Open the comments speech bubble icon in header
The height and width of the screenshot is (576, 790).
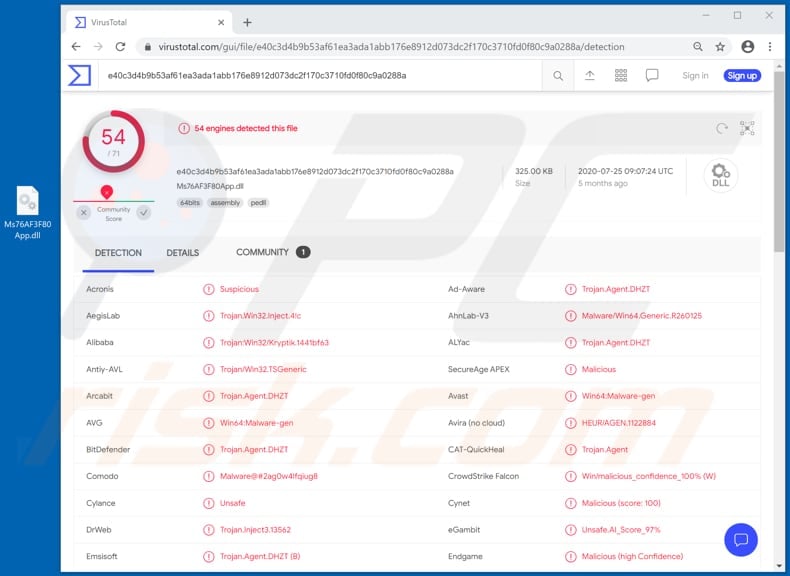pos(652,76)
